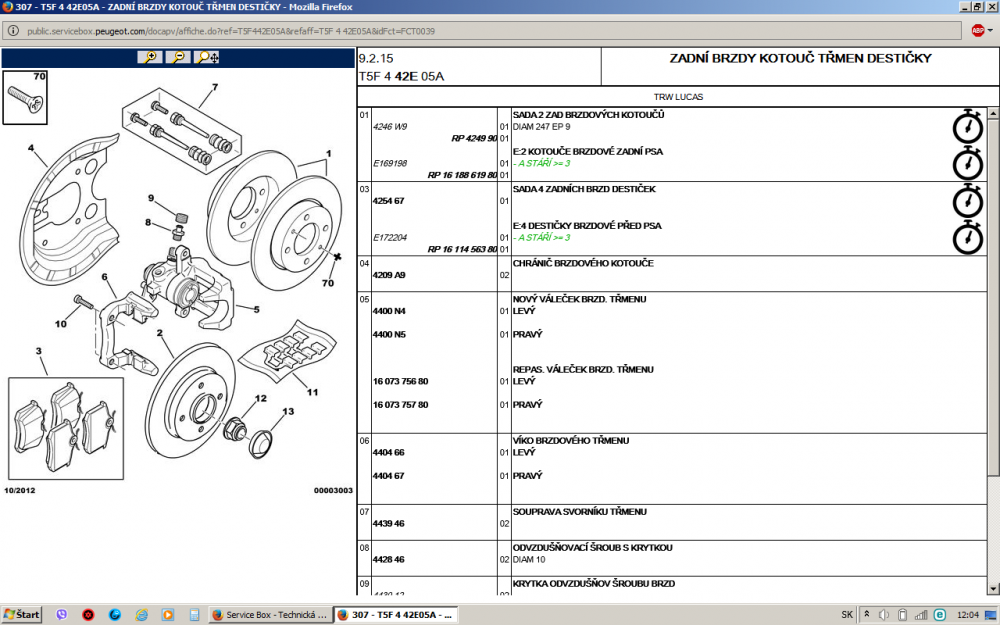
Task: Select part number 4400 N4
Action: pyautogui.click(x=389, y=311)
